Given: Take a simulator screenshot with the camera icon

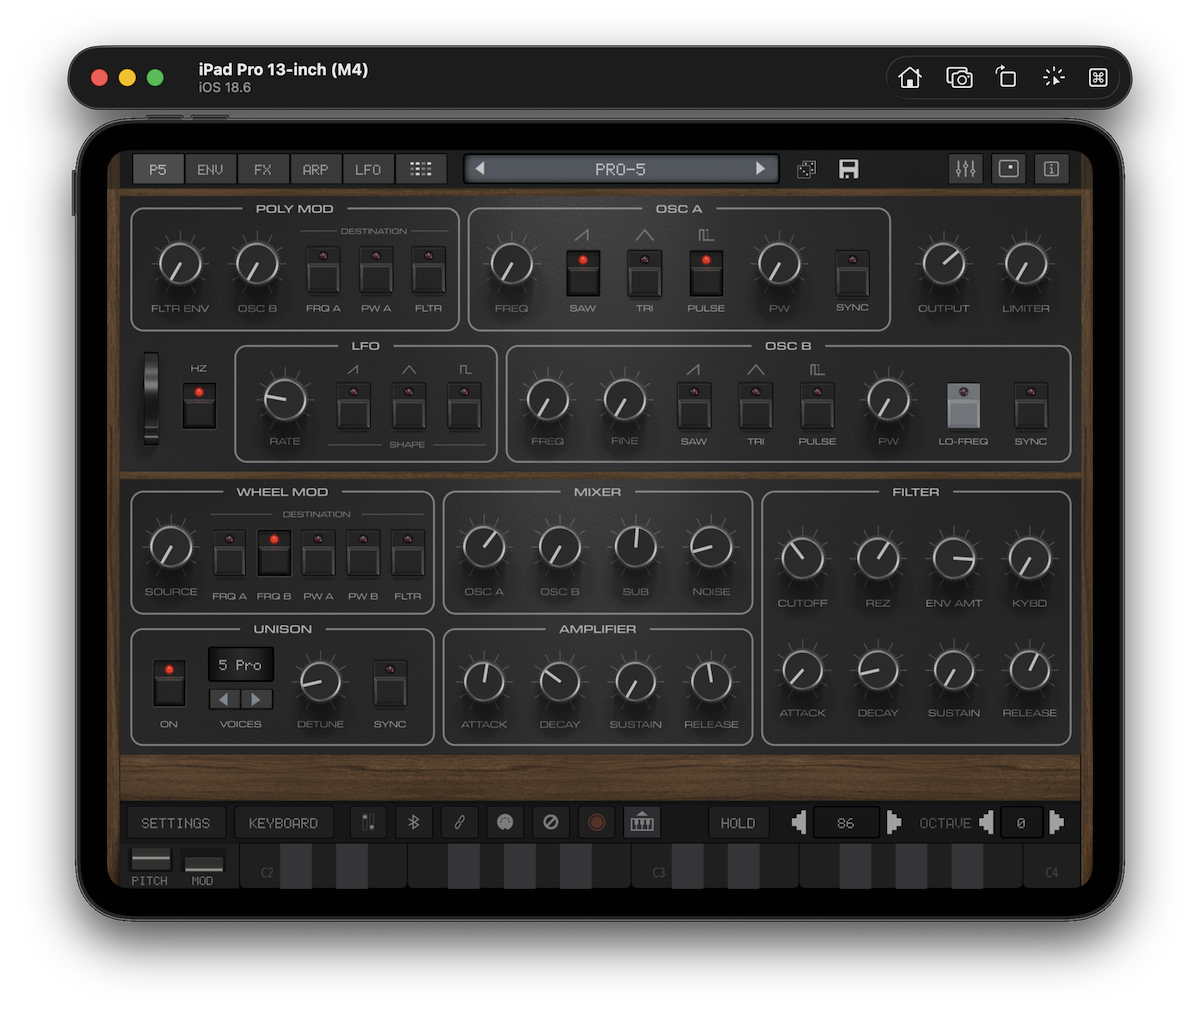Looking at the screenshot, I should point(959,77).
